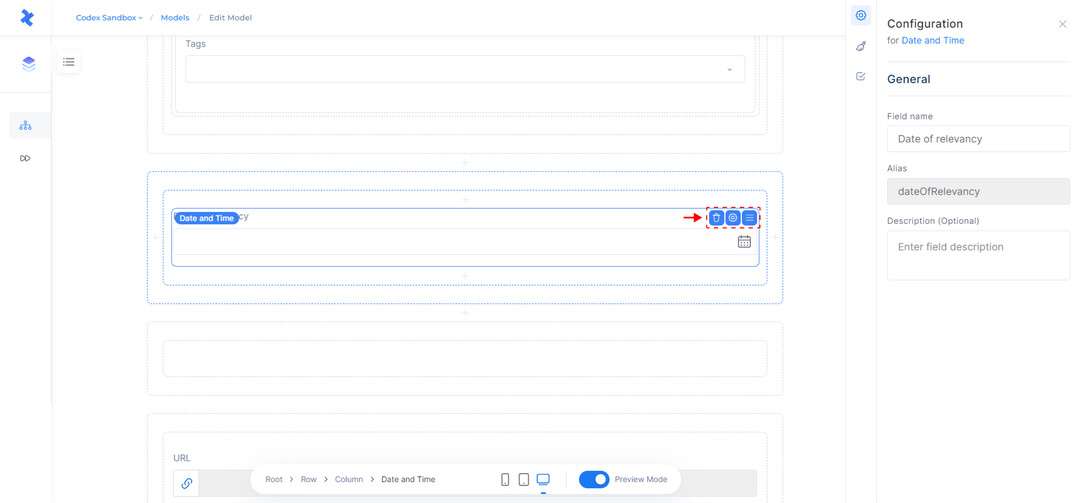The width and height of the screenshot is (1080, 503).
Task: Click the Description (Optional) label
Action: [933, 220]
